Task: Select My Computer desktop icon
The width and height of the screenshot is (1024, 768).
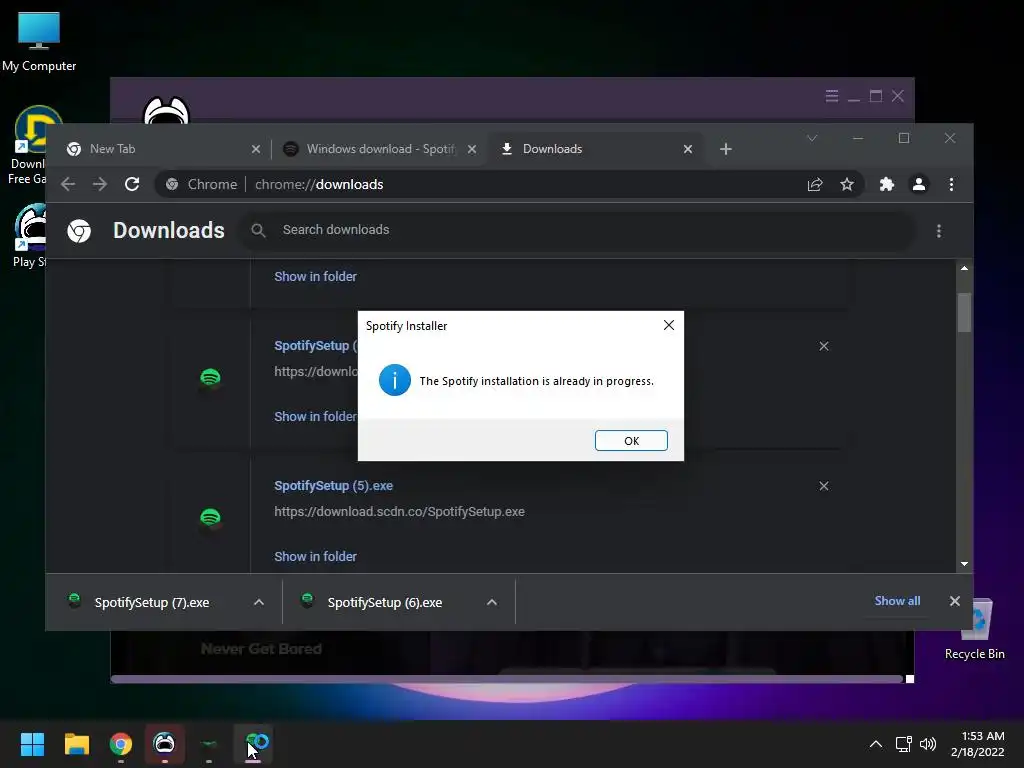Action: coord(39,42)
